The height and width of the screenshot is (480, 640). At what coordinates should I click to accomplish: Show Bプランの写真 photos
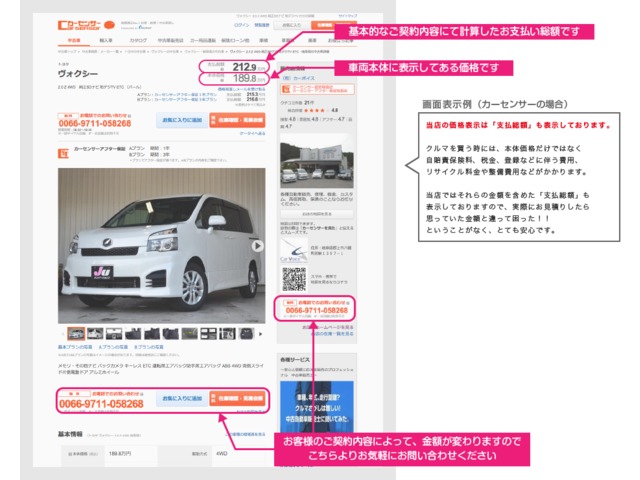click(149, 347)
